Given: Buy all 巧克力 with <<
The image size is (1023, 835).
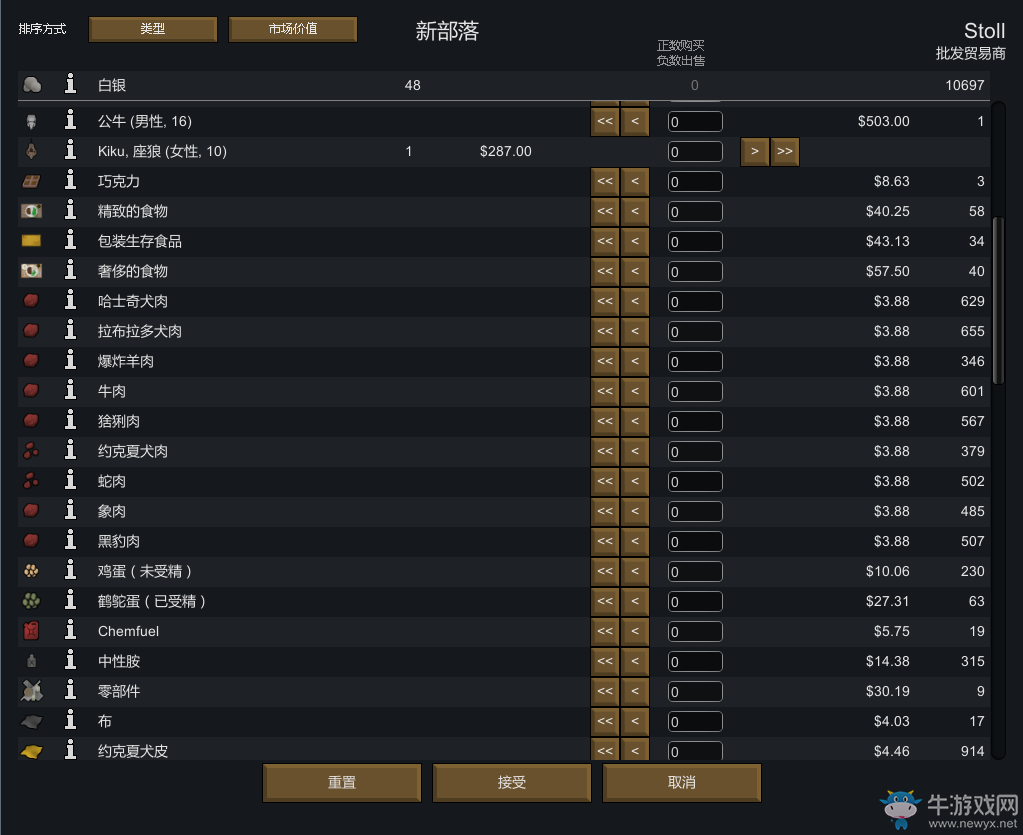Looking at the screenshot, I should point(605,181).
